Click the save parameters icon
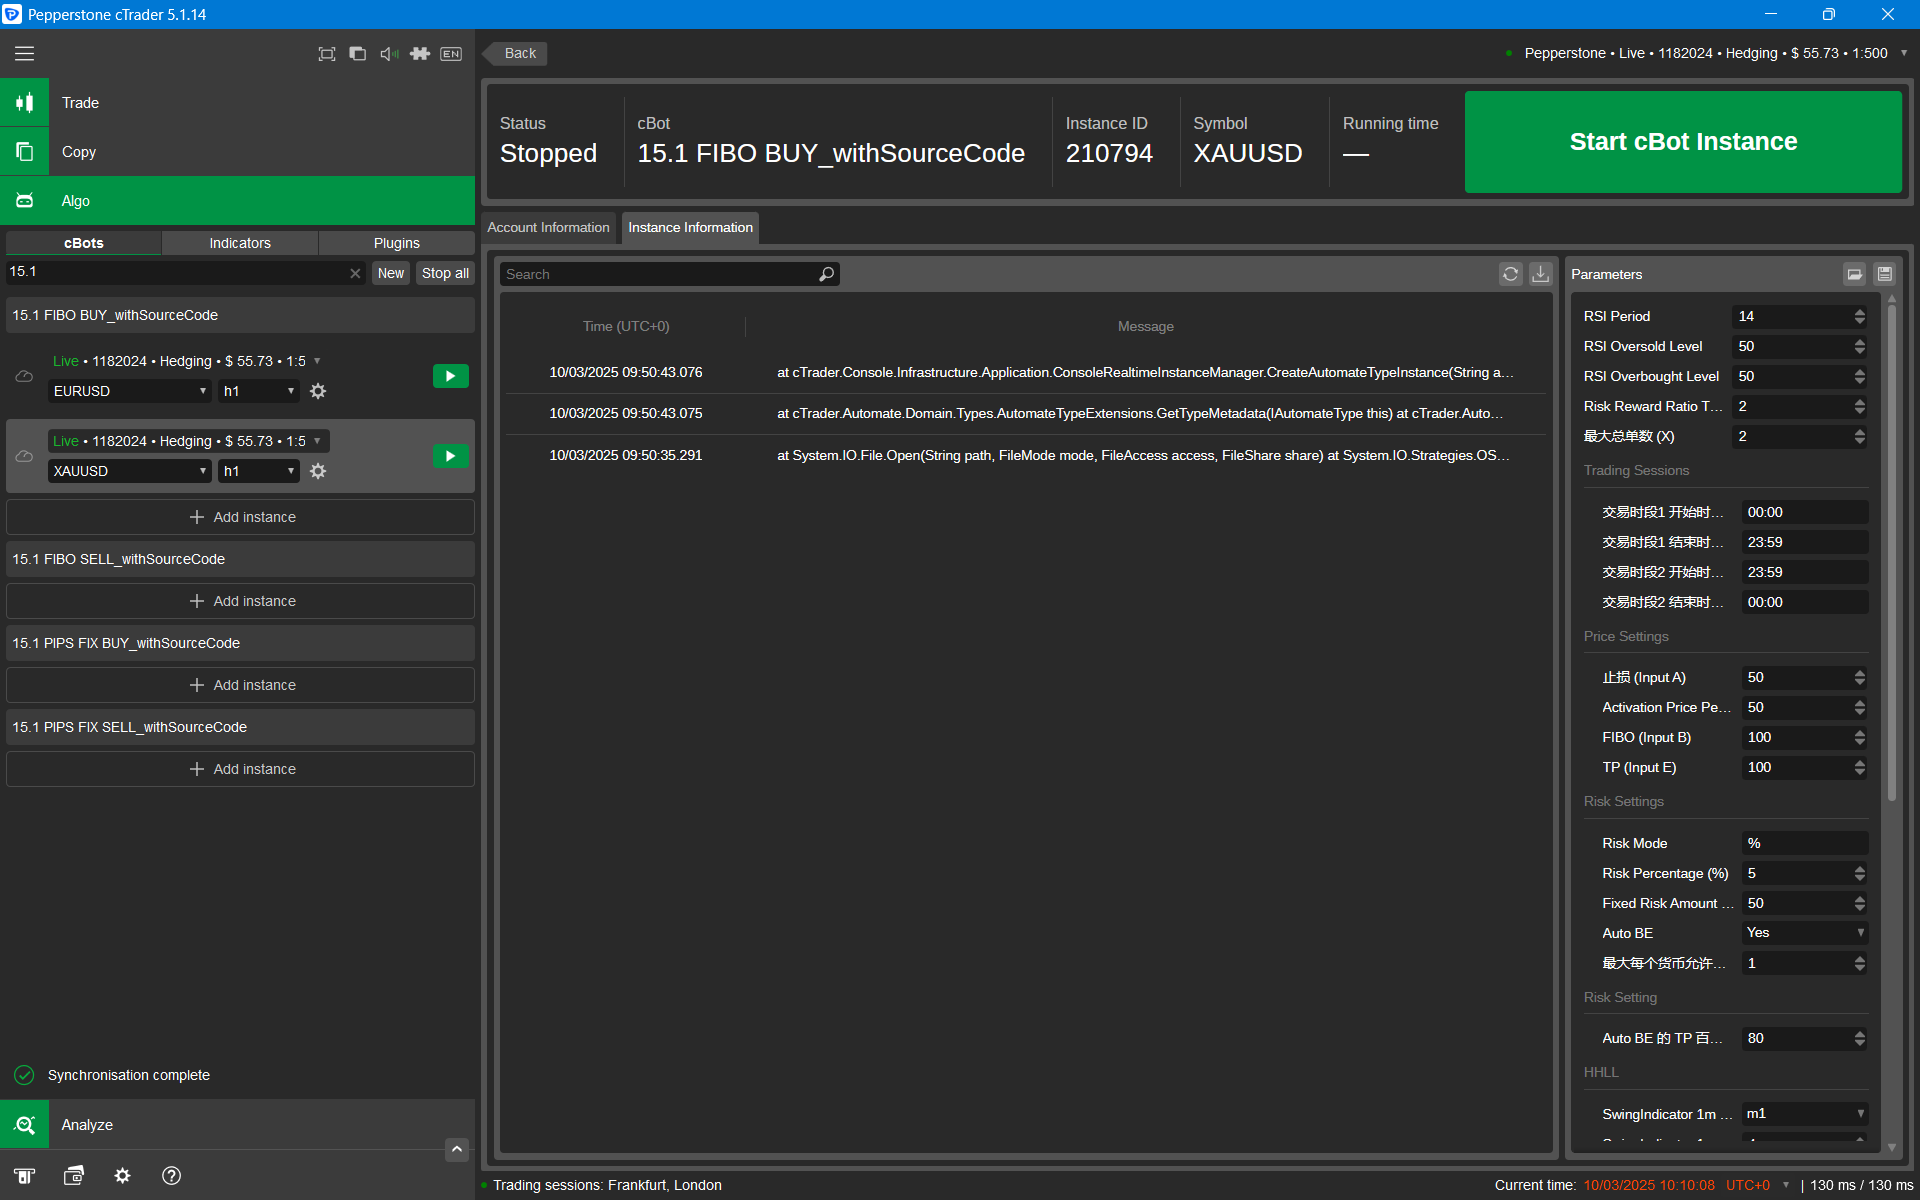1920x1200 pixels. pos(1884,274)
